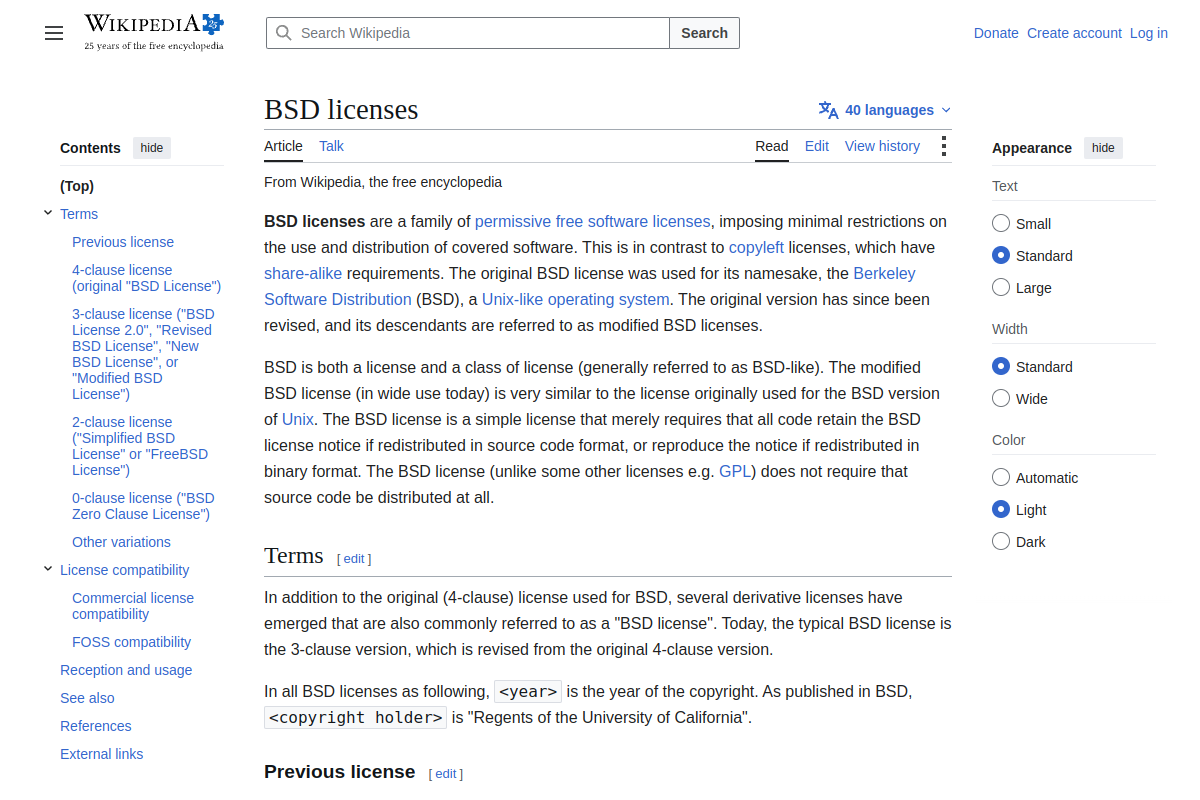Image resolution: width=1200 pixels, height=800 pixels.
Task: Collapse the Terms section in contents
Action: point(48,213)
